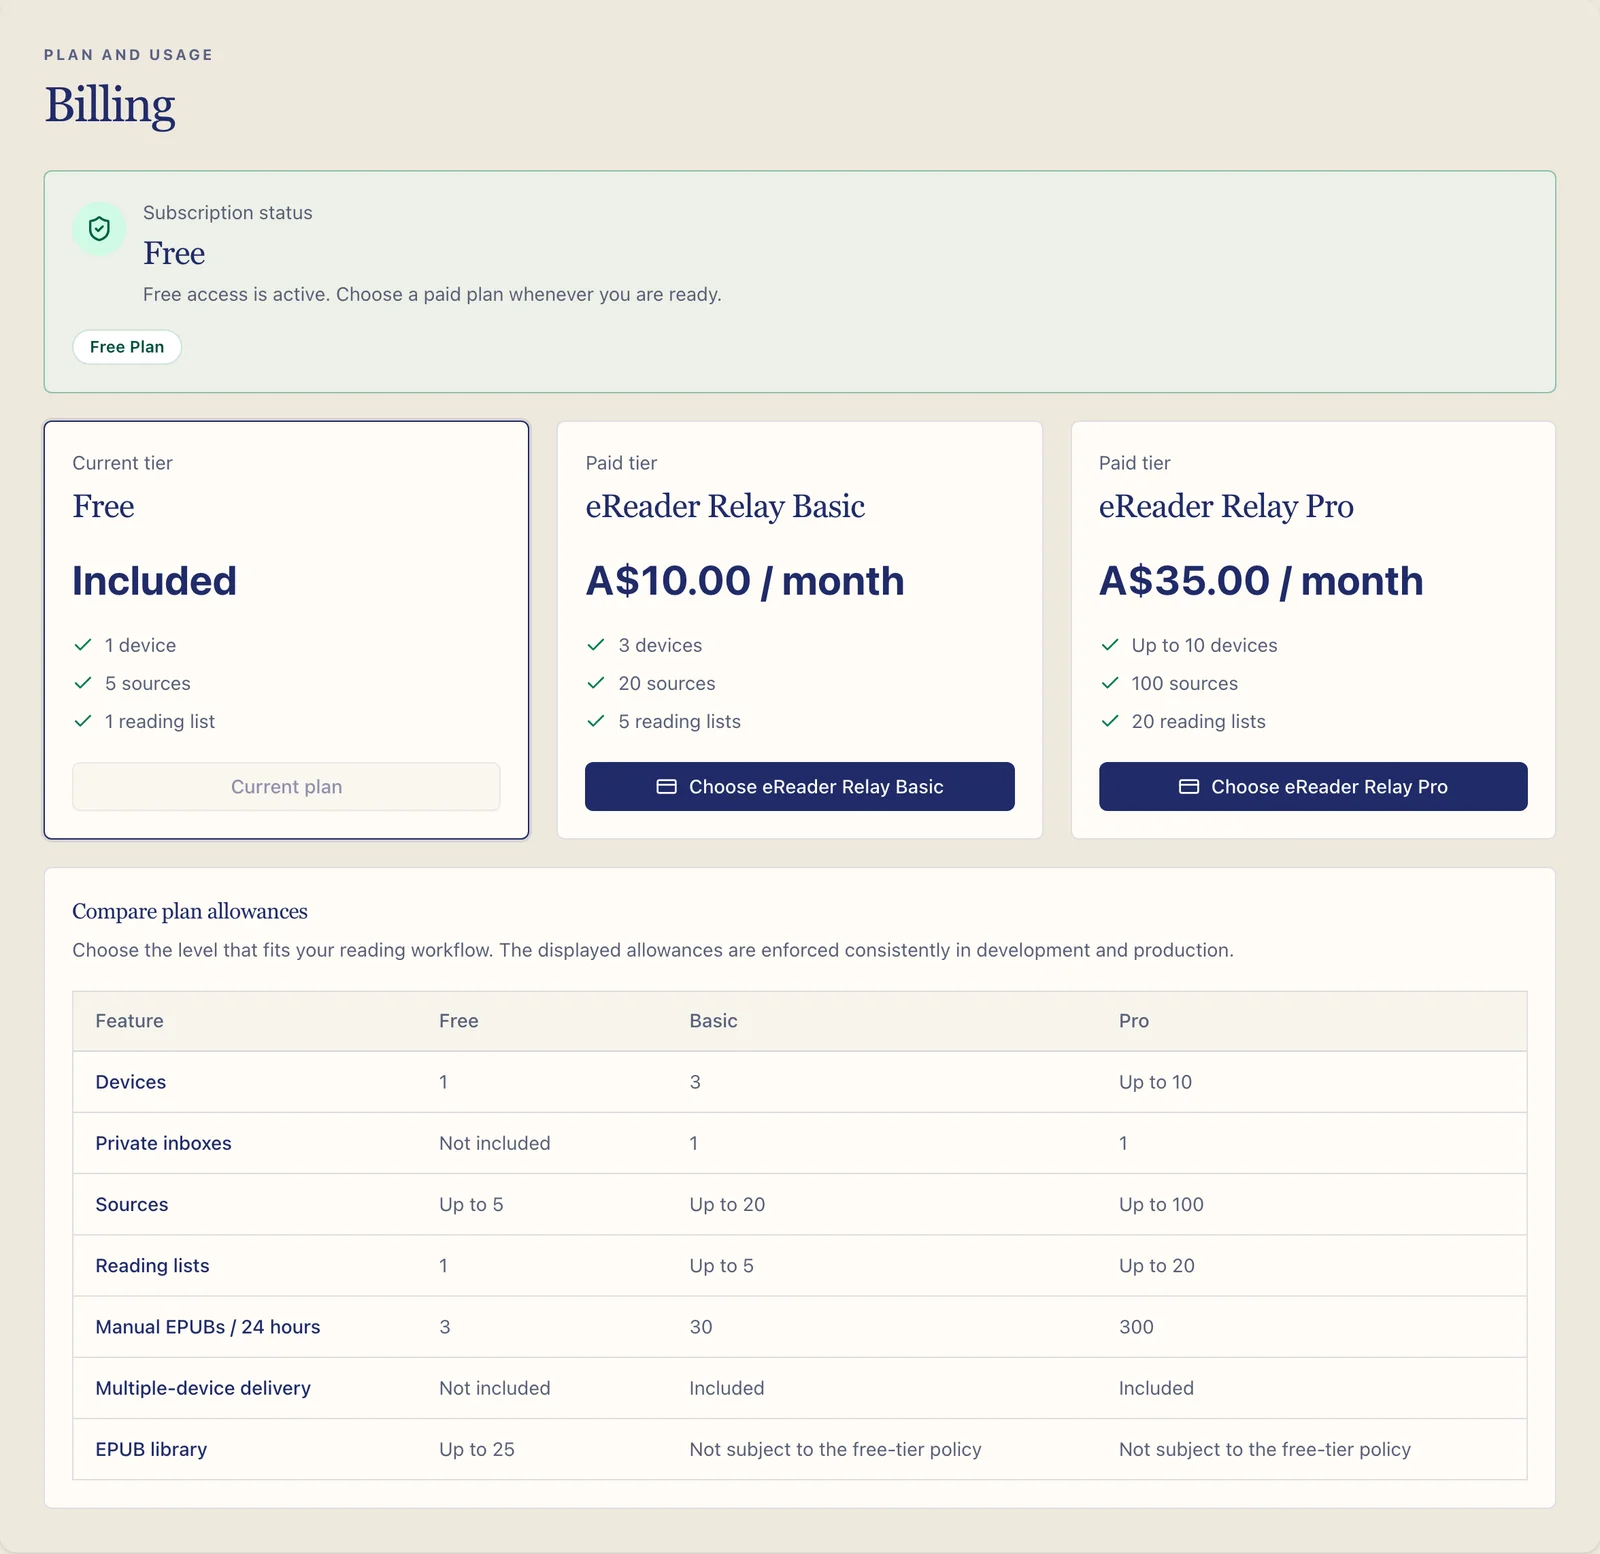
Task: Click the PLAN AND USAGE label
Action: click(x=129, y=55)
